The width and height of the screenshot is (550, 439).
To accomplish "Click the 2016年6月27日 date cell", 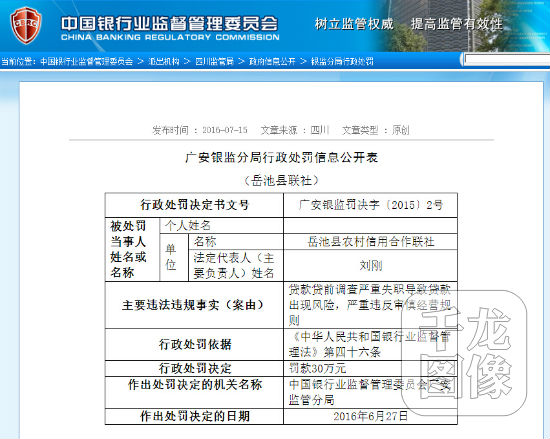I will tap(370, 416).
